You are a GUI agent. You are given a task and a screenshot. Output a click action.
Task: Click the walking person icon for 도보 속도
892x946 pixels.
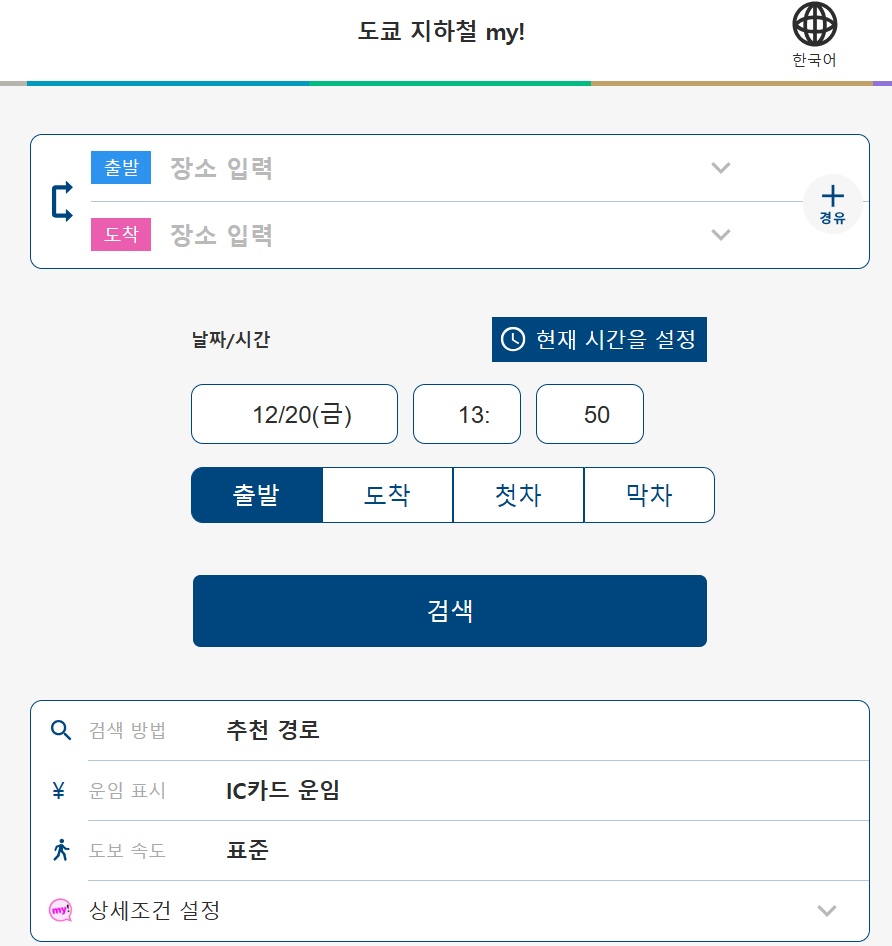tap(60, 850)
